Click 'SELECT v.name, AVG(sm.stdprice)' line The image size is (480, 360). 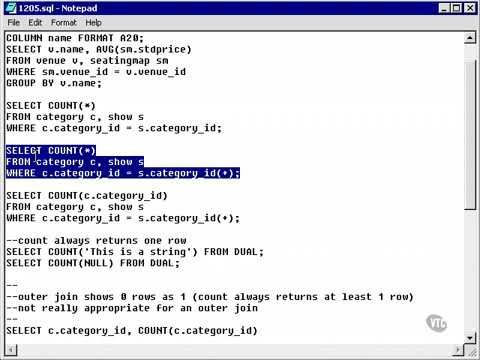click(x=99, y=49)
